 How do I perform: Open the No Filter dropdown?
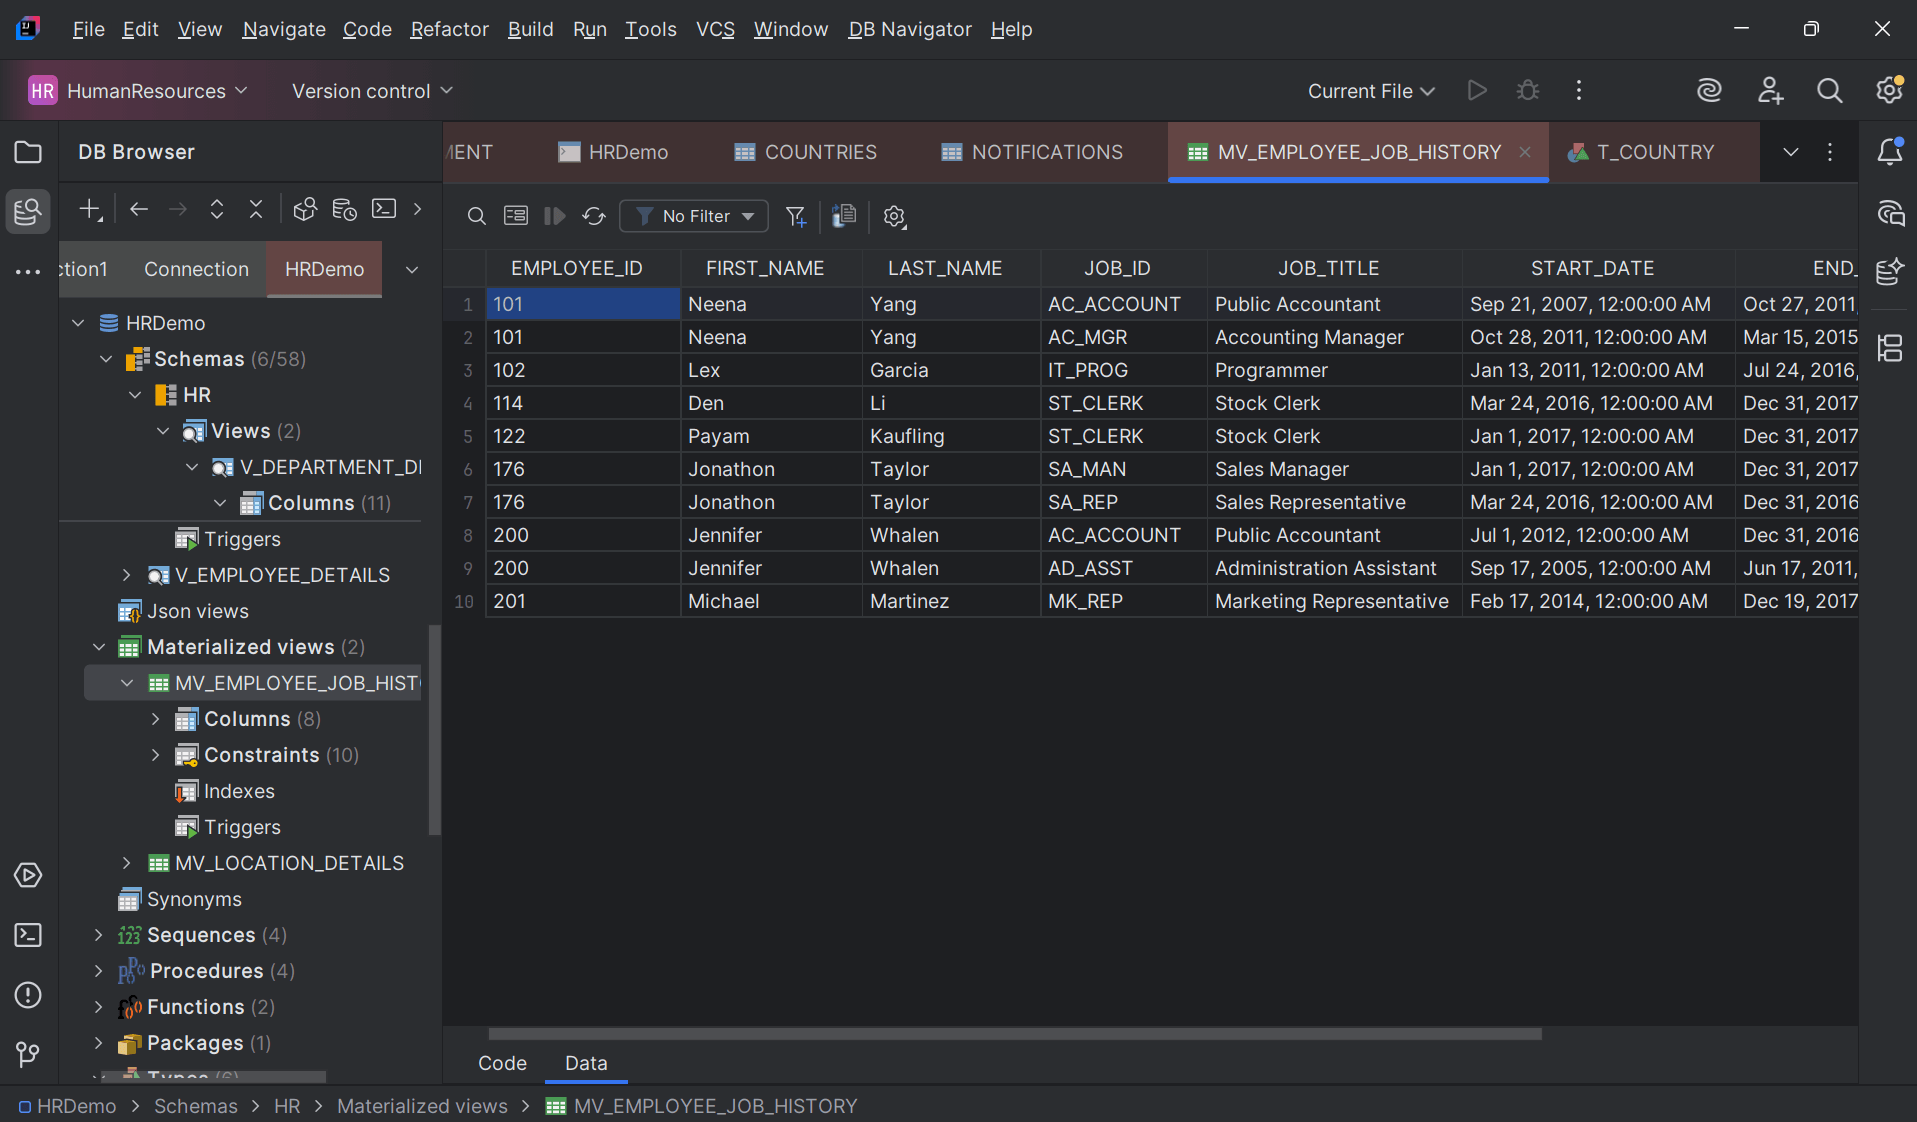693,216
